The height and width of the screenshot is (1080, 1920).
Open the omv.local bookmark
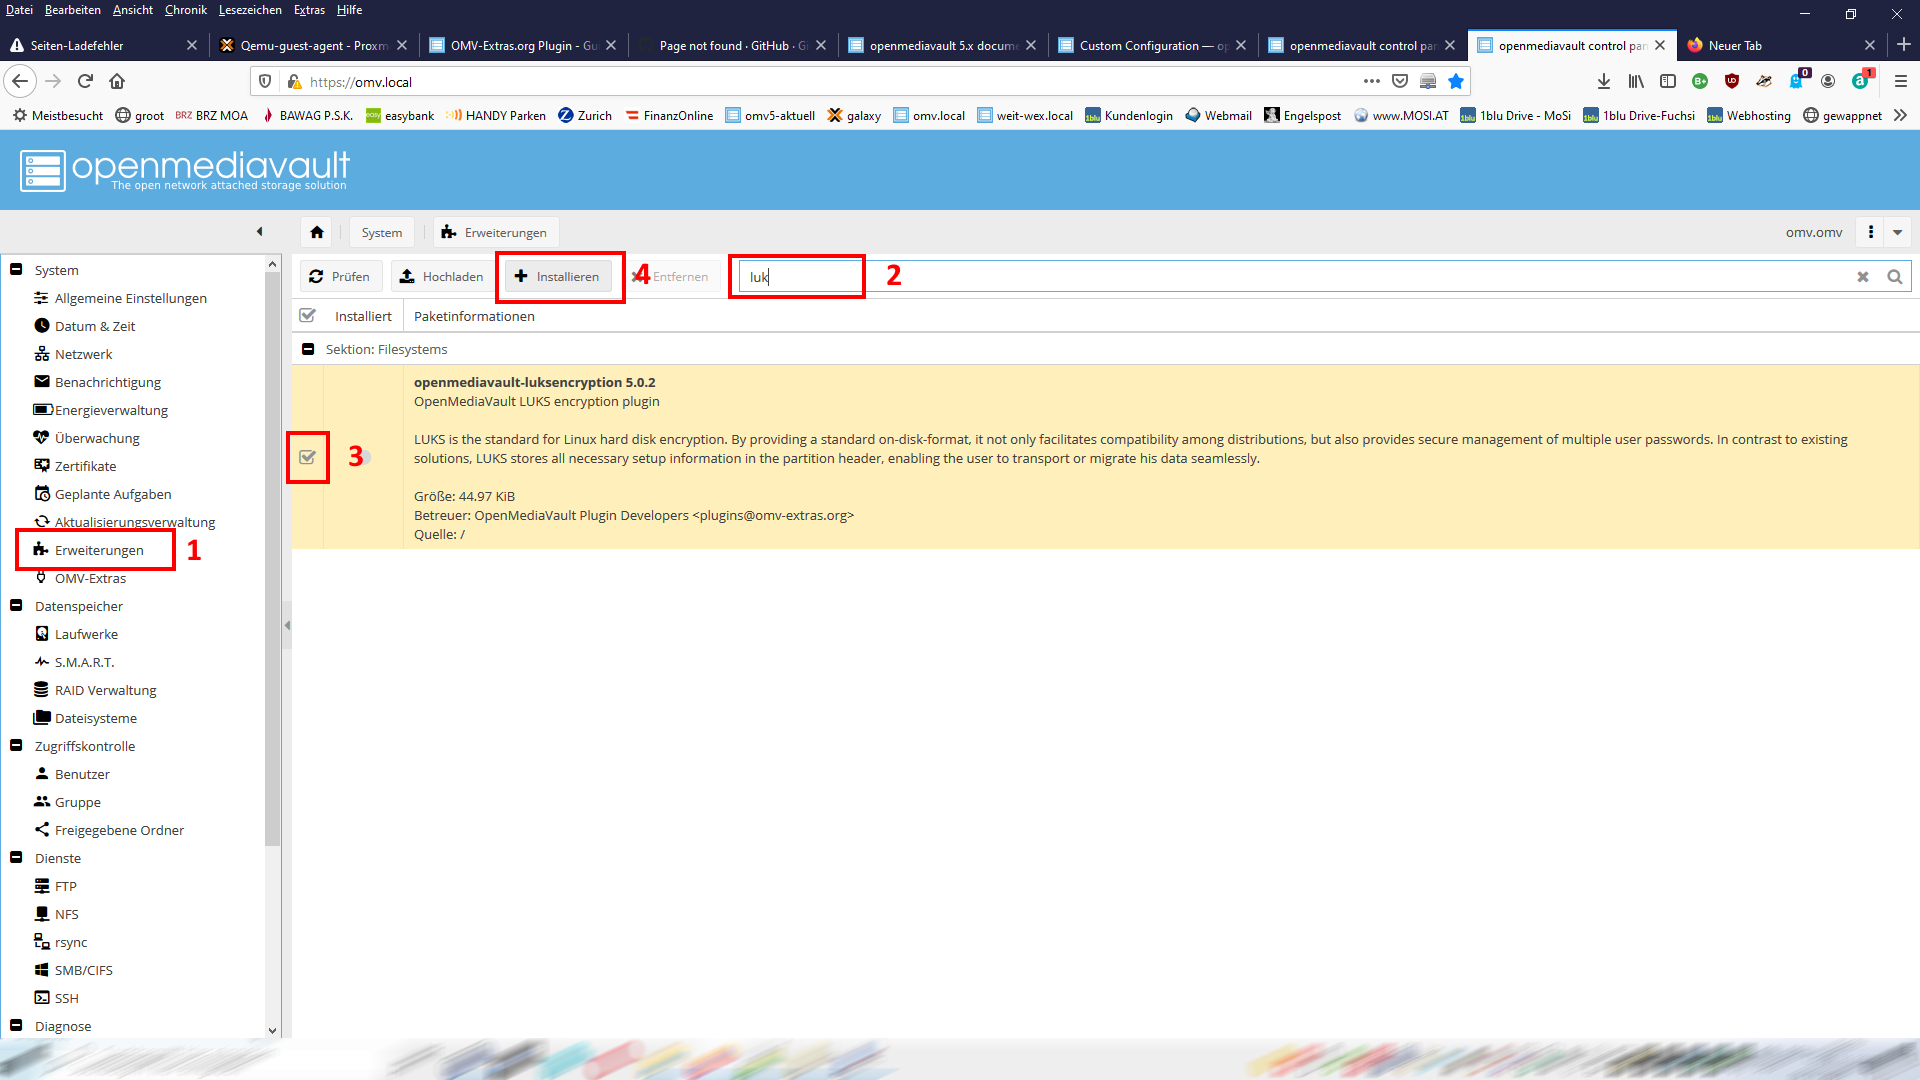929,115
